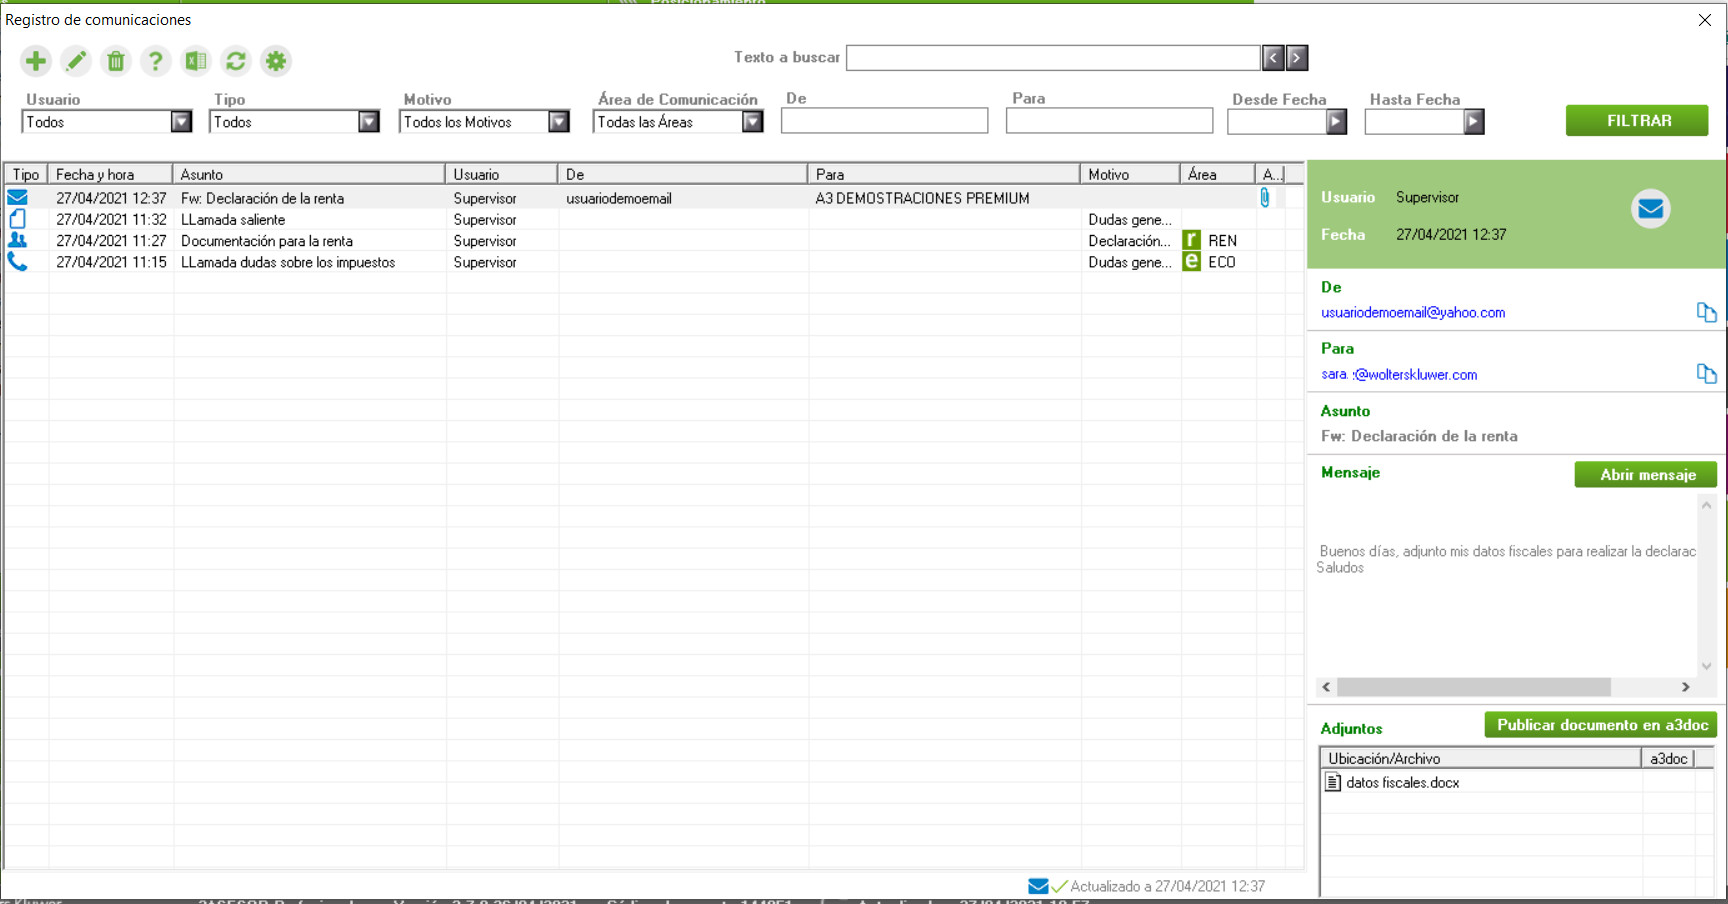Click the phone icon in the 11:15 row
Screen dimensions: 1728x904
pyautogui.click(x=18, y=262)
